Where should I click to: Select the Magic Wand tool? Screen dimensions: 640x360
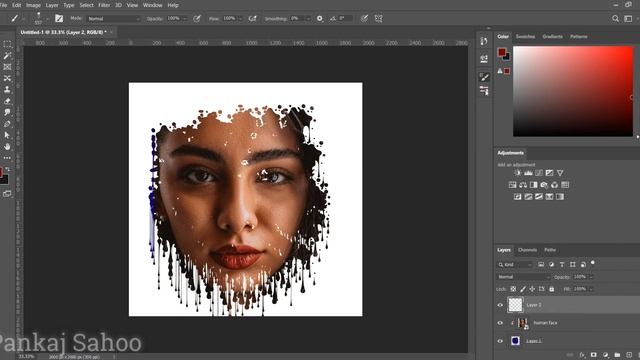(x=7, y=56)
